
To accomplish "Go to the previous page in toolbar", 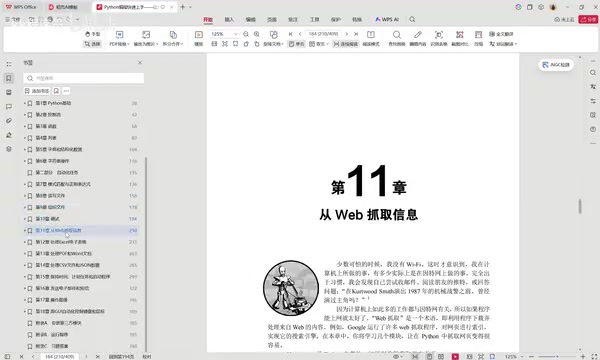I will (x=300, y=34).
